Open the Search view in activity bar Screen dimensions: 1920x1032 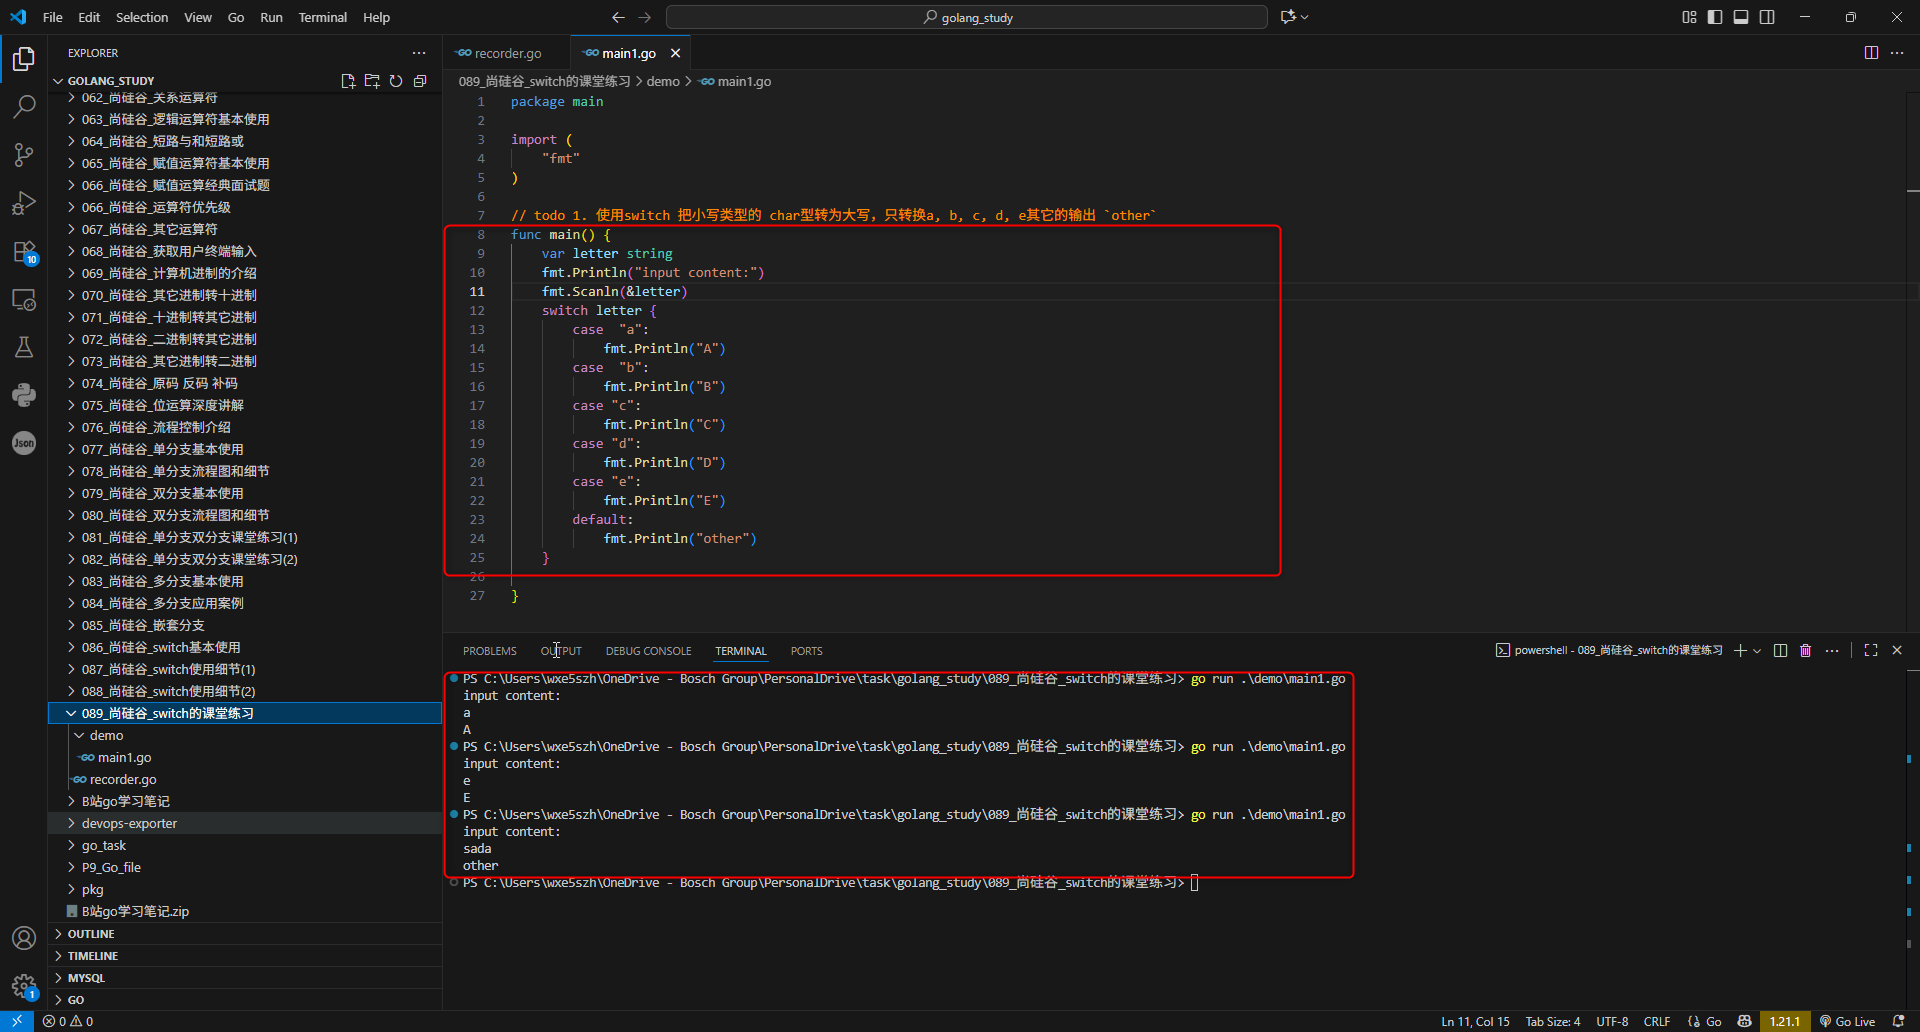click(24, 106)
